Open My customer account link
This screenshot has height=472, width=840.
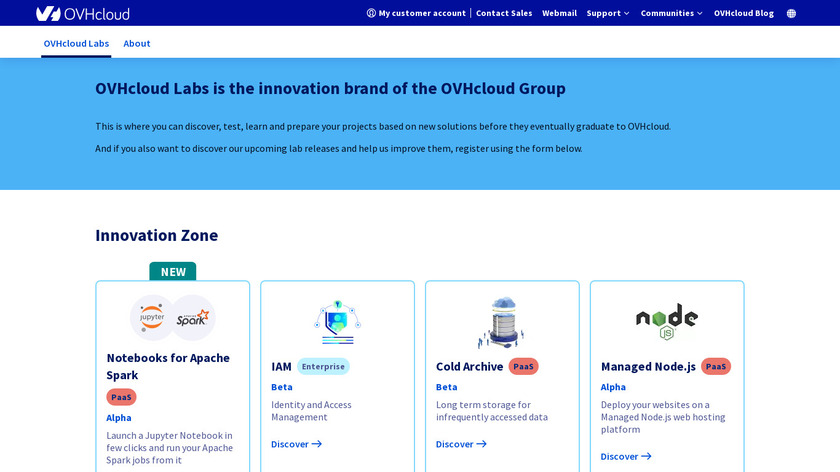click(416, 13)
